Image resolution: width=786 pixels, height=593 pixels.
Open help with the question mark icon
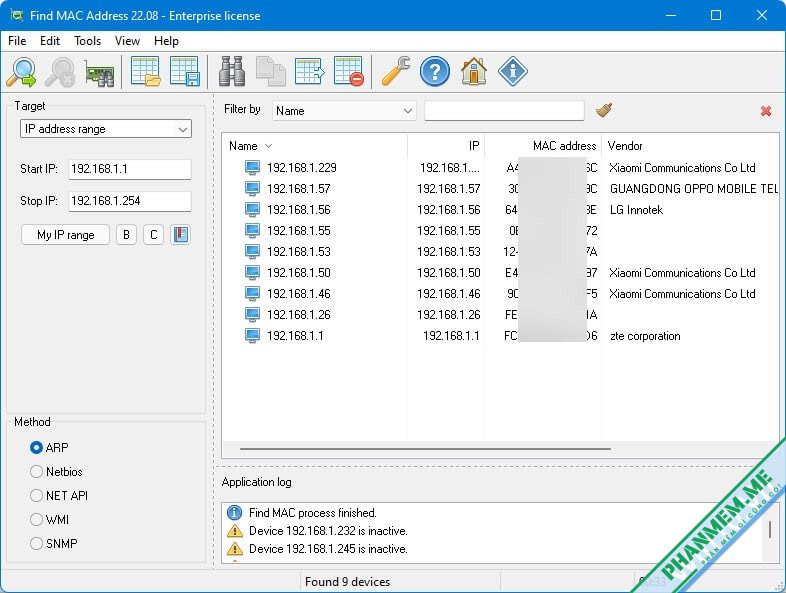[x=435, y=72]
